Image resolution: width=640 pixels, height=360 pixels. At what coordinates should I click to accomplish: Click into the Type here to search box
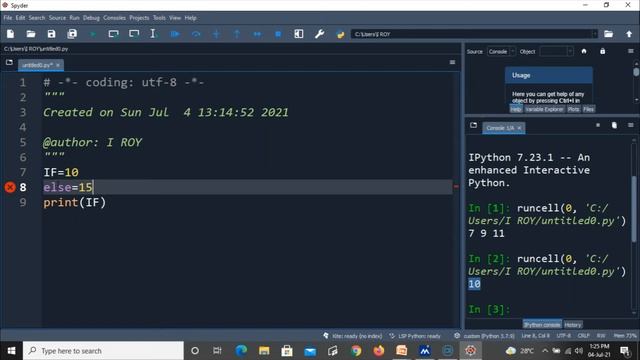click(x=103, y=351)
